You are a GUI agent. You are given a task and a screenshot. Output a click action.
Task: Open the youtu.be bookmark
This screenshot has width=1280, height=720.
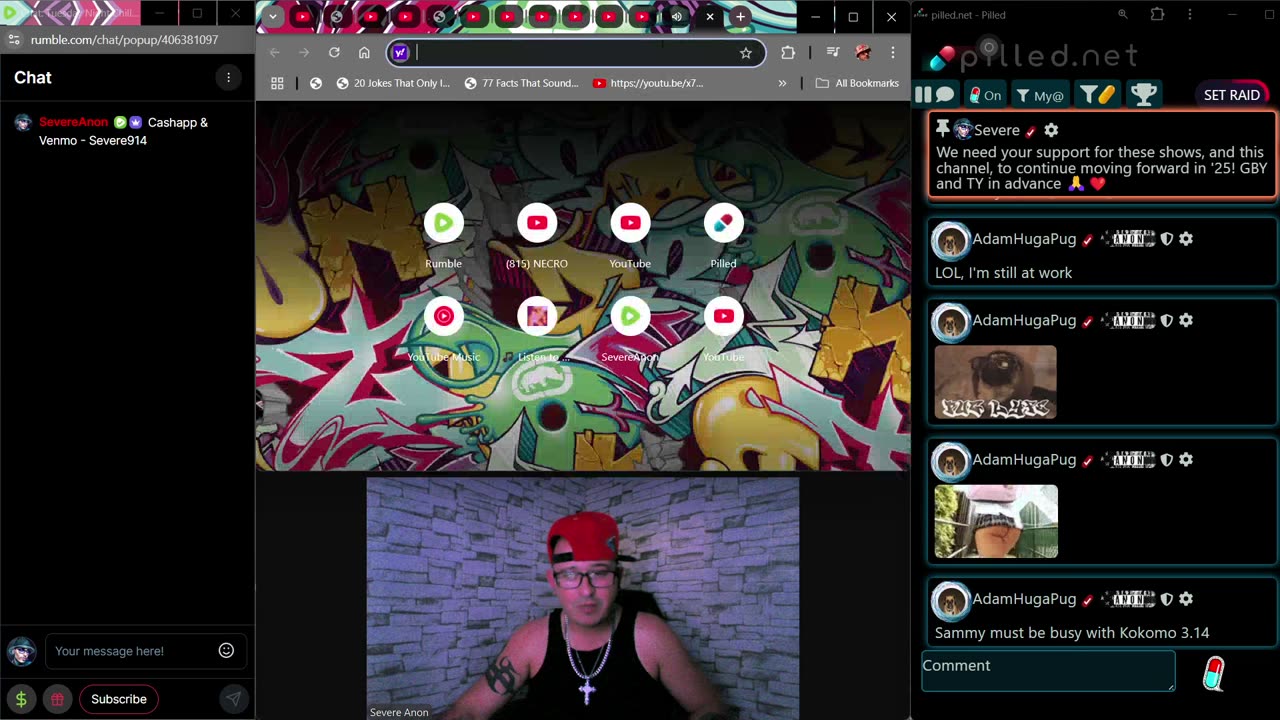[648, 83]
